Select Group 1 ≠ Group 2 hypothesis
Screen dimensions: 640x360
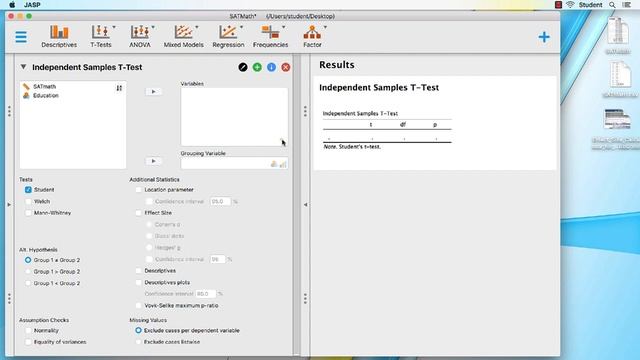pyautogui.click(x=28, y=260)
